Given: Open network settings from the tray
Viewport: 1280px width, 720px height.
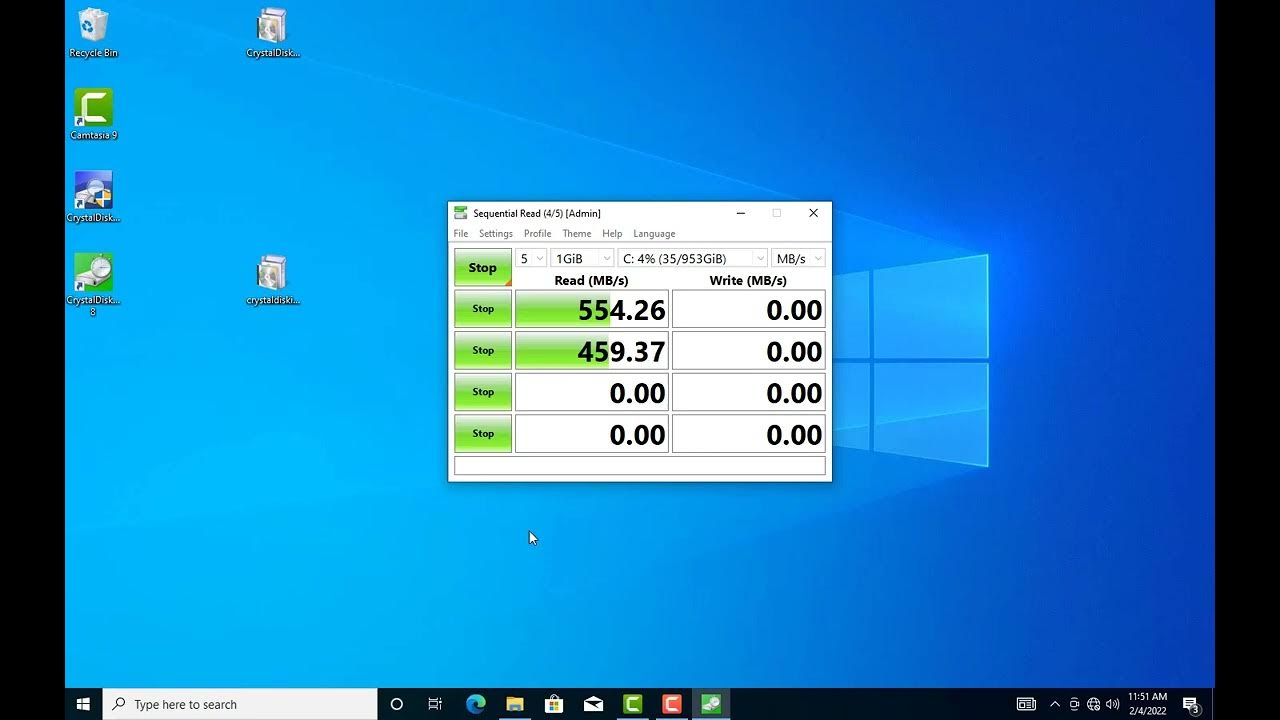Looking at the screenshot, I should (x=1093, y=704).
